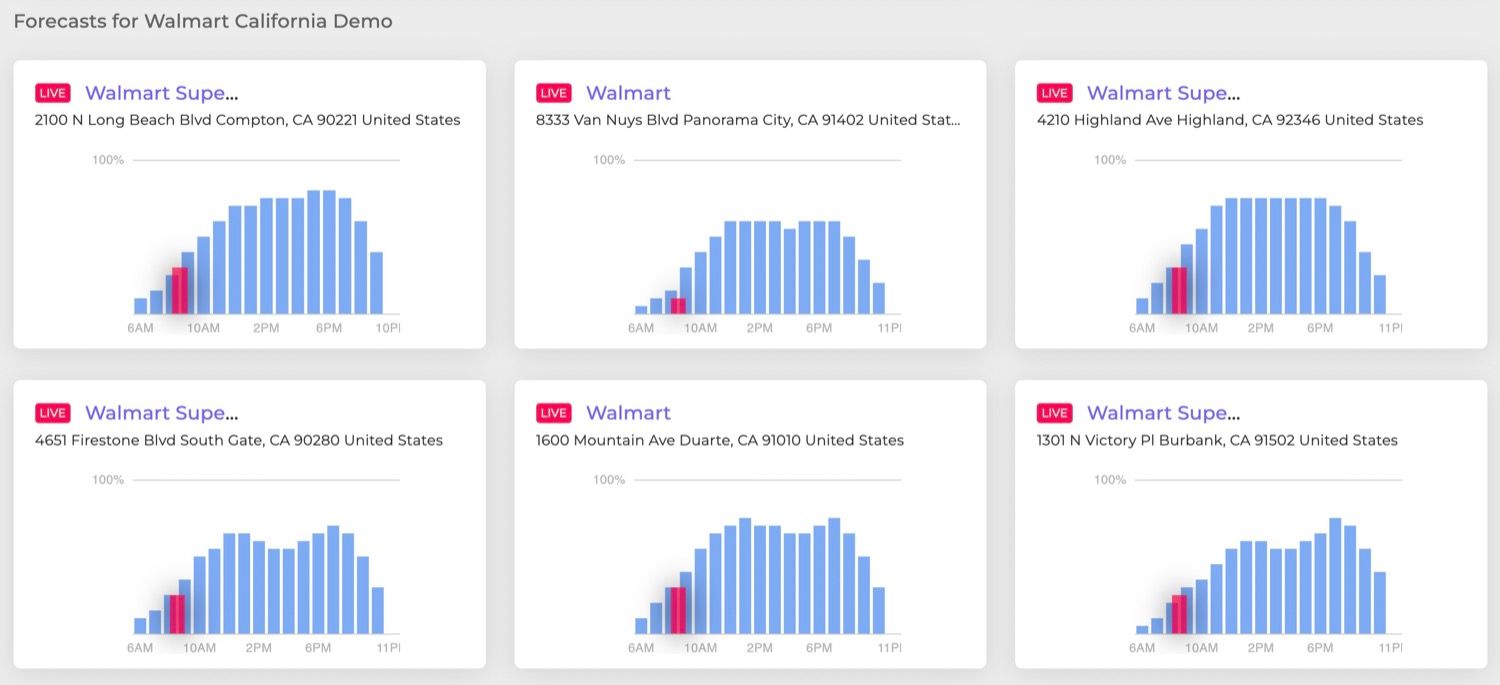Click address 2100 N Long Beach Blvd Compton
This screenshot has height=685, width=1500.
tap(248, 120)
